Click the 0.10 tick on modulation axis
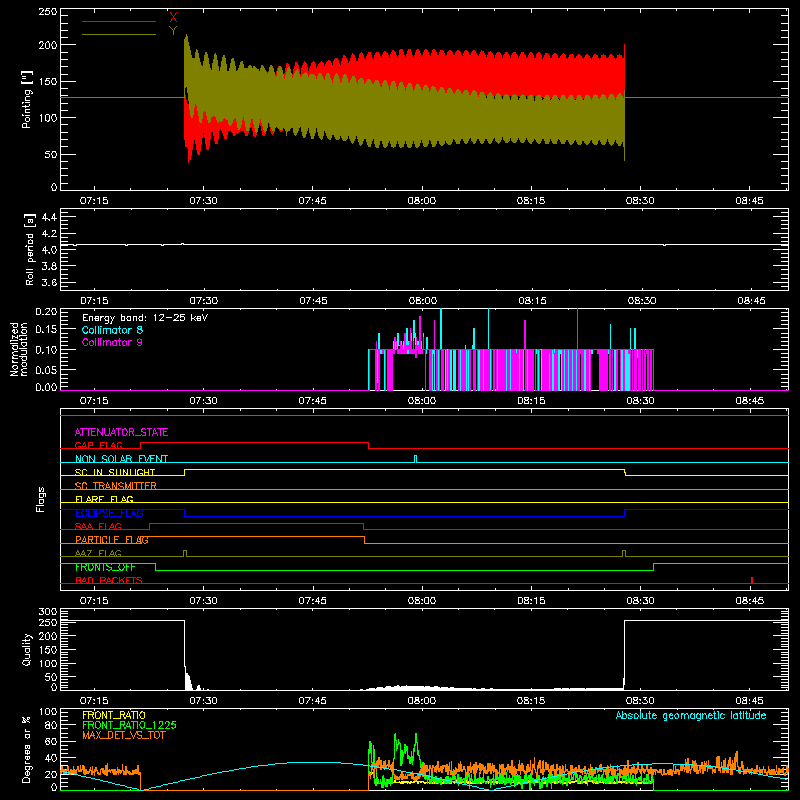The width and height of the screenshot is (800, 800). tap(46, 349)
